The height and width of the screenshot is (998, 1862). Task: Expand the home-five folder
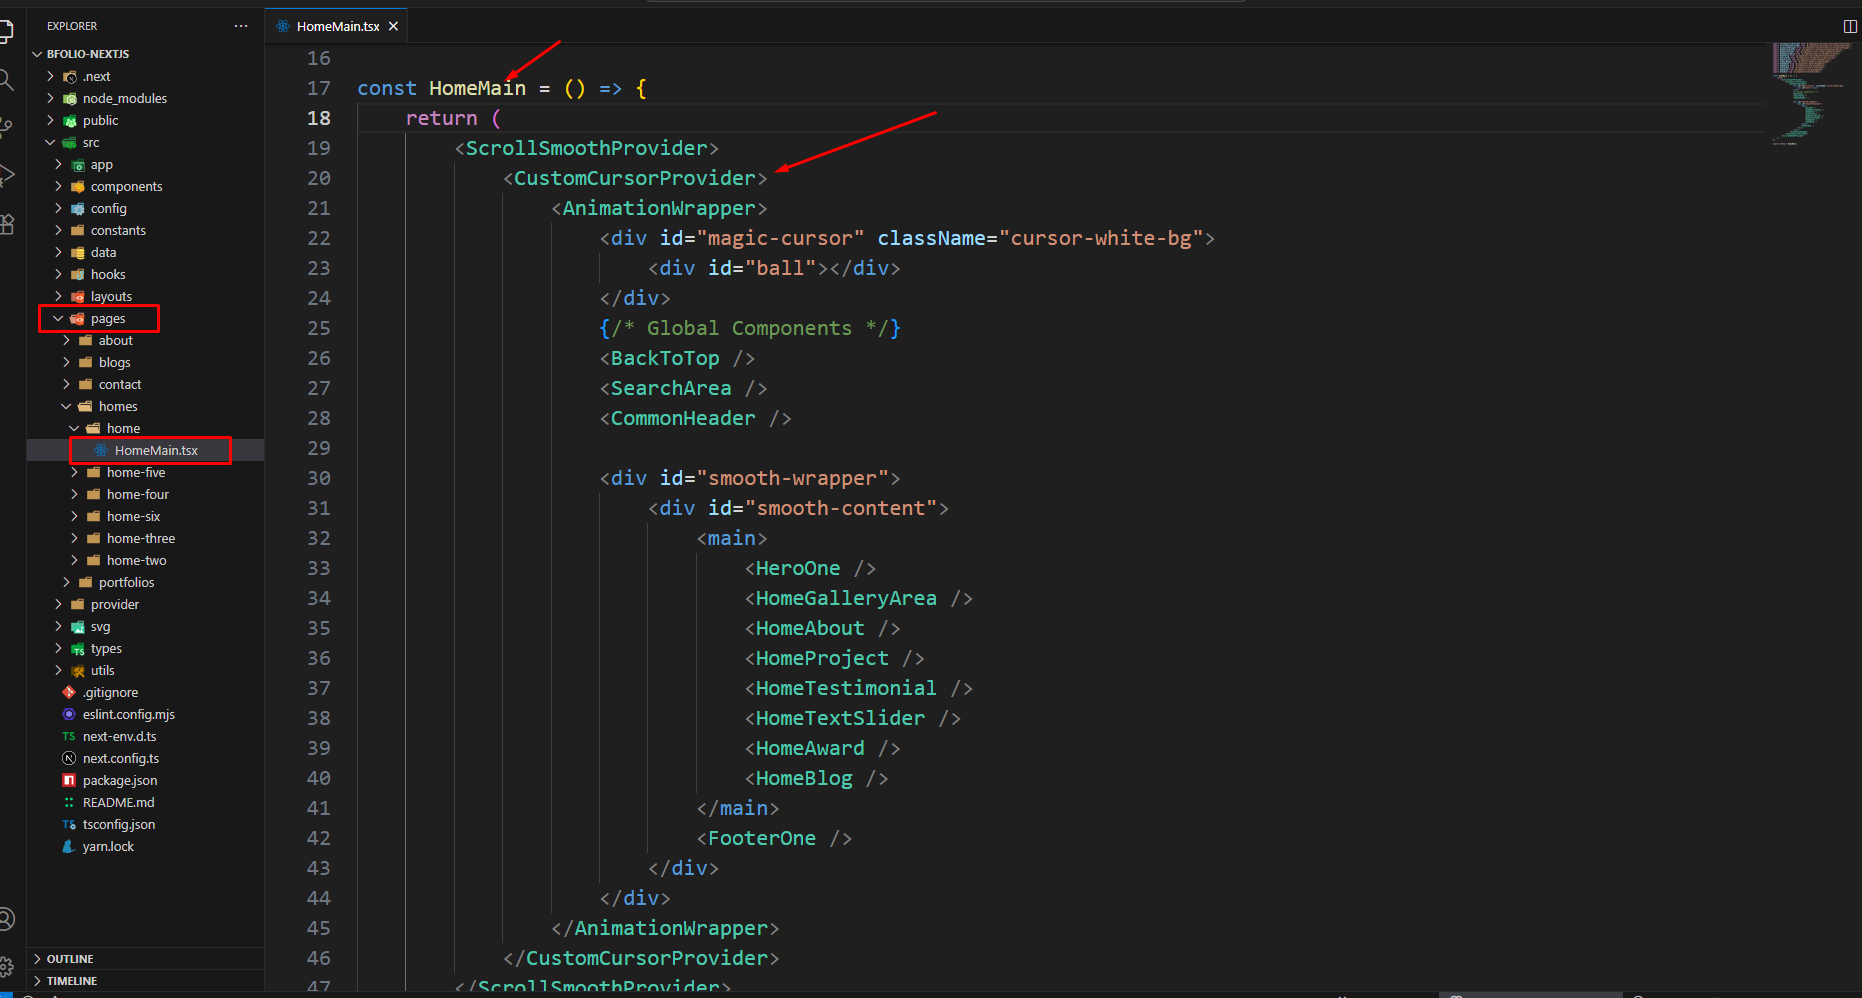click(136, 473)
